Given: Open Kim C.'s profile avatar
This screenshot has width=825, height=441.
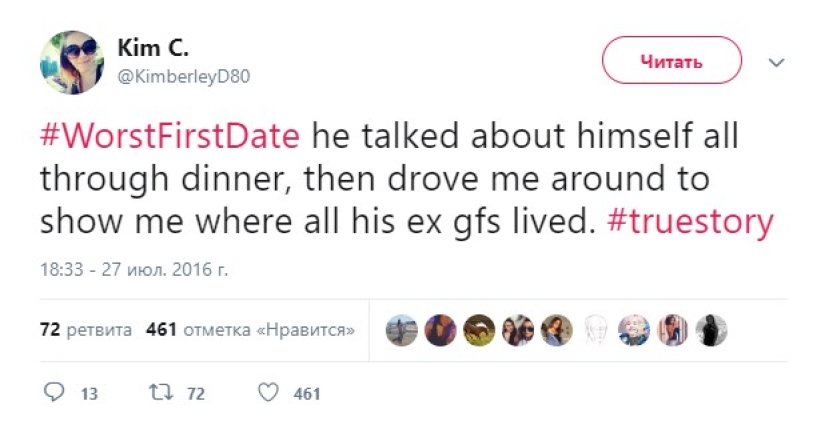Looking at the screenshot, I should pos(72,62).
